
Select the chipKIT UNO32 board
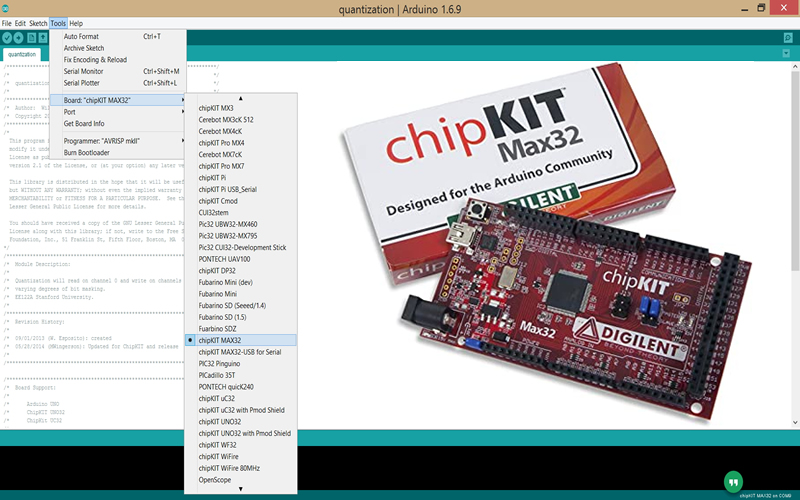pos(240,421)
